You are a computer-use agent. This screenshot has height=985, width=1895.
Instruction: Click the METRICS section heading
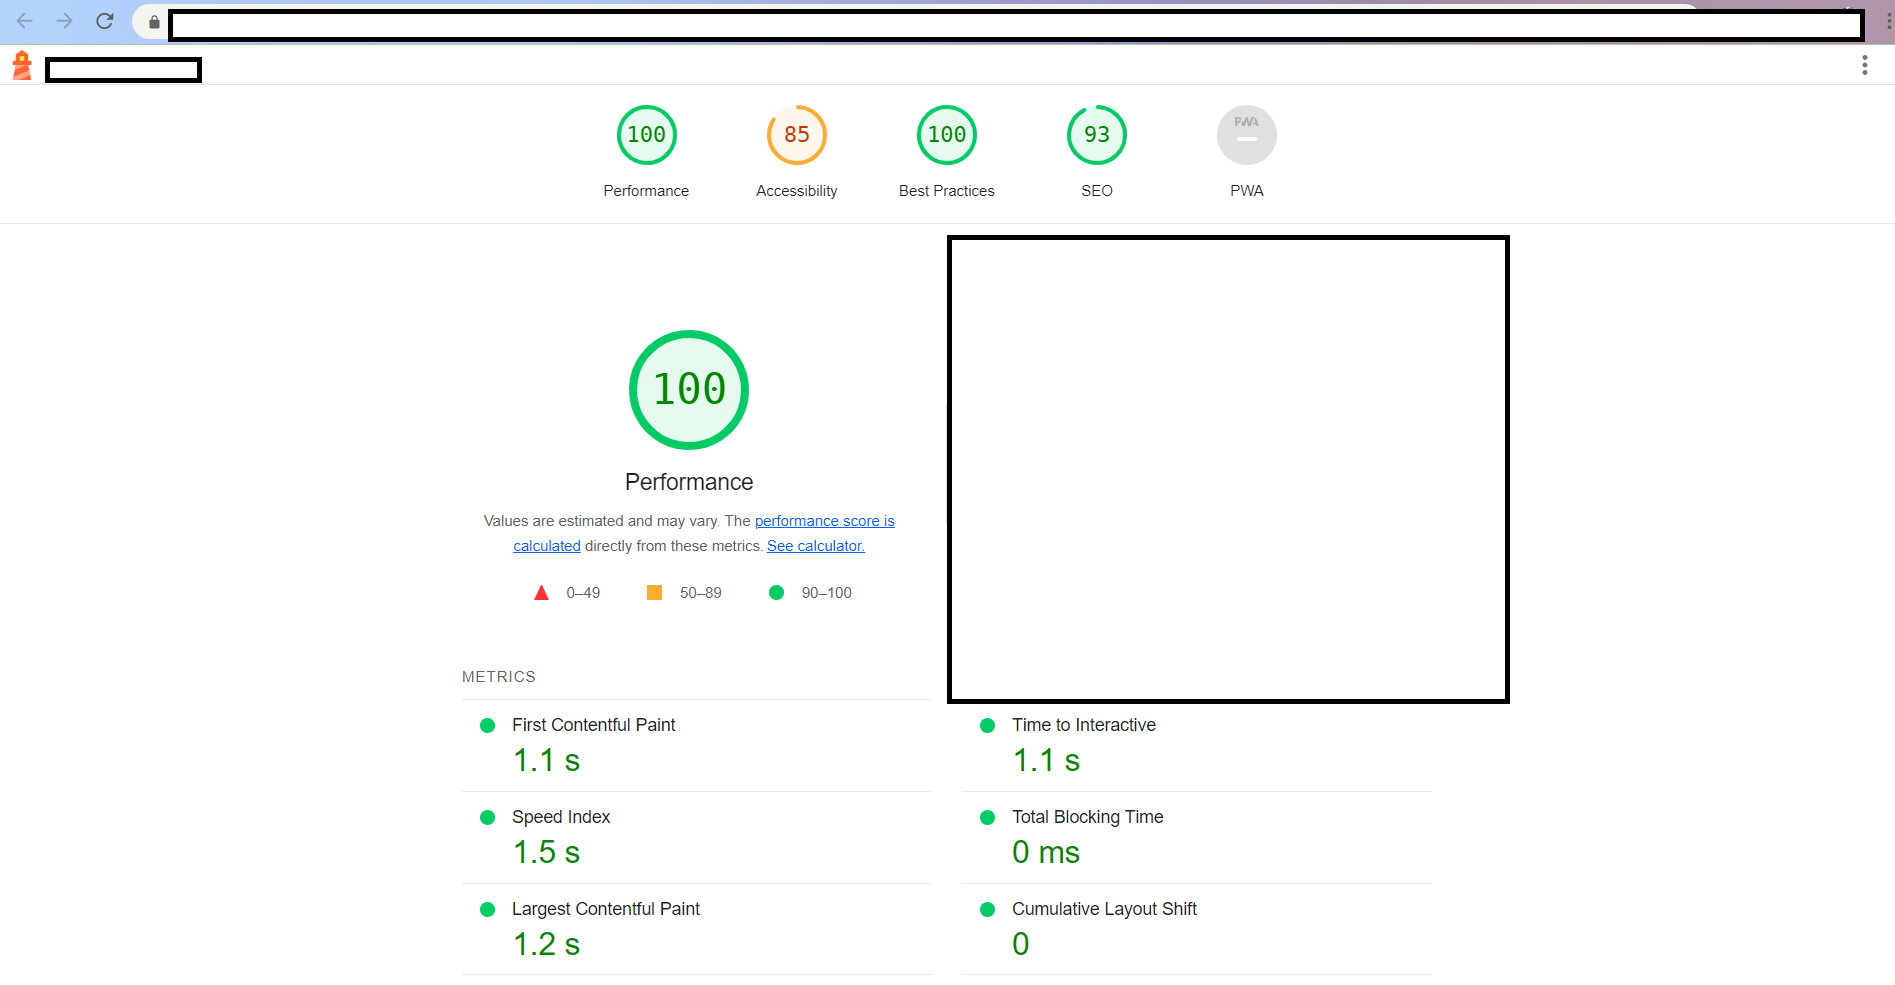tap(499, 677)
